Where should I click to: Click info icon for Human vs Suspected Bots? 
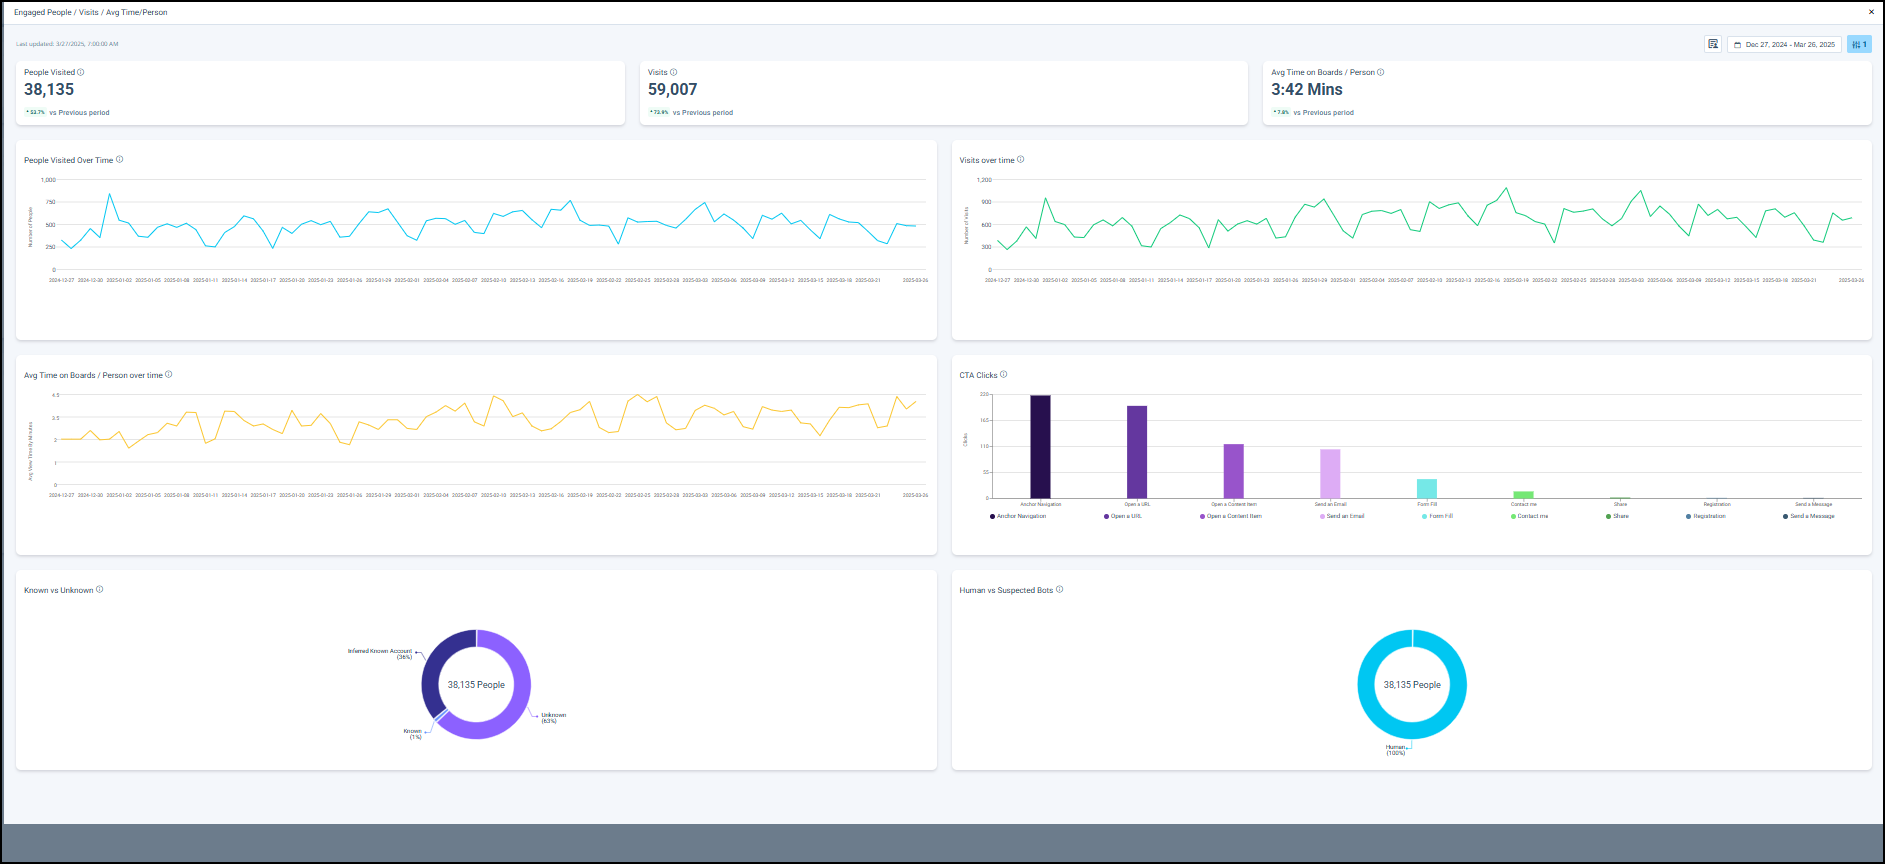1060,590
